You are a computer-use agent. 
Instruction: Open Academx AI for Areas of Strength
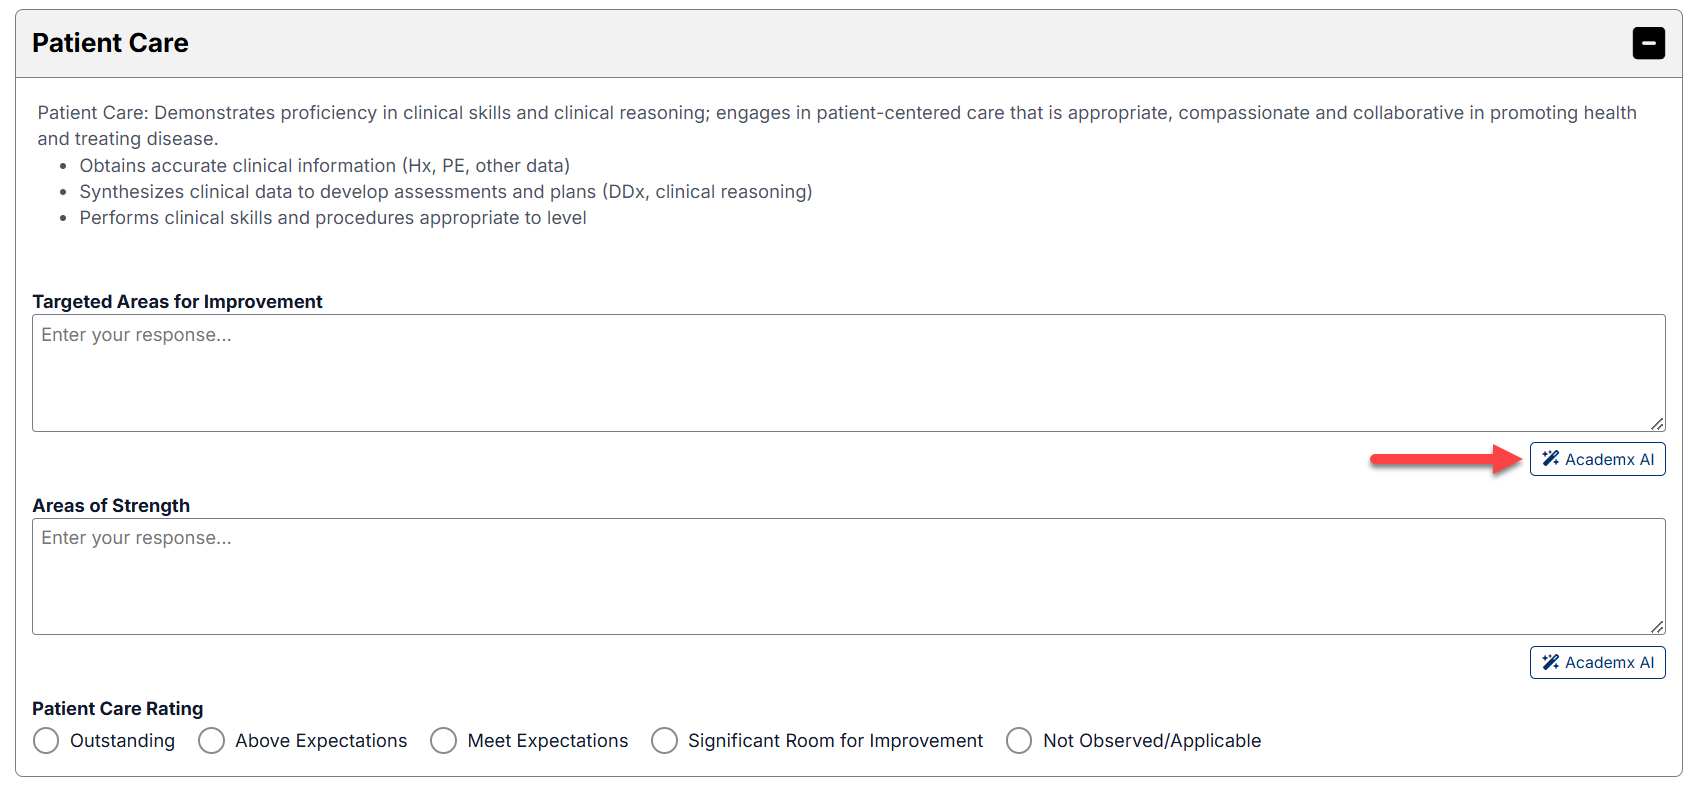click(1597, 662)
